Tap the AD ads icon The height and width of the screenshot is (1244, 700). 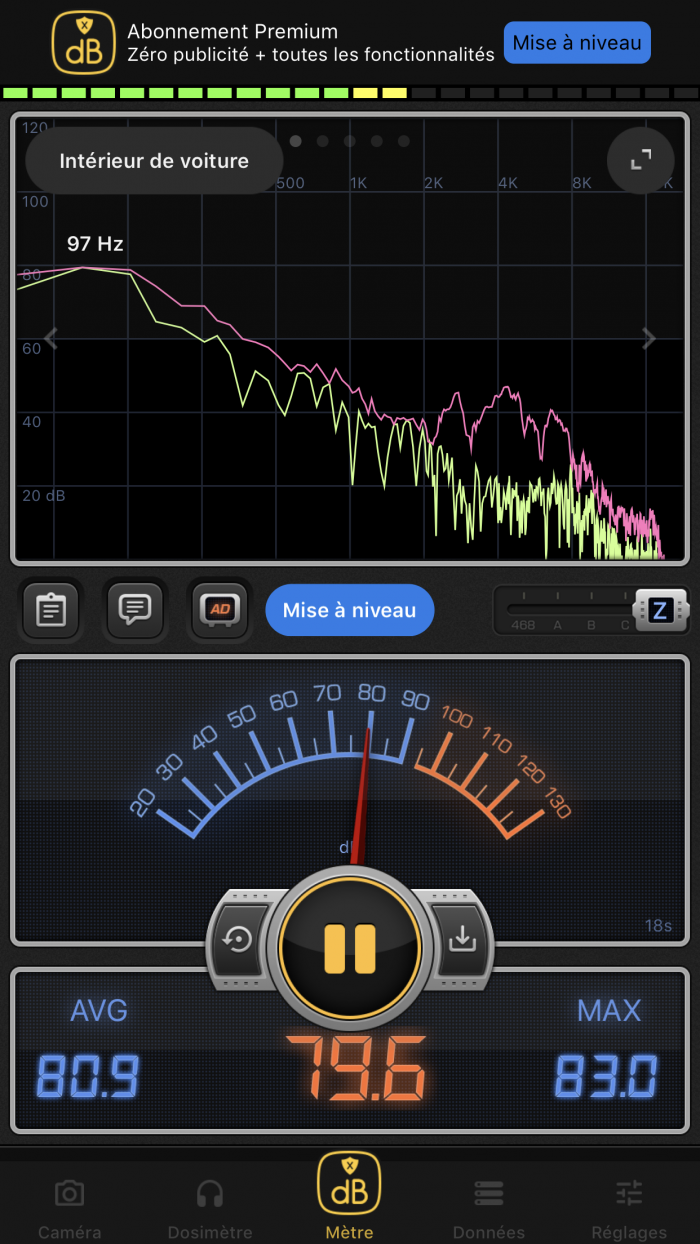219,609
